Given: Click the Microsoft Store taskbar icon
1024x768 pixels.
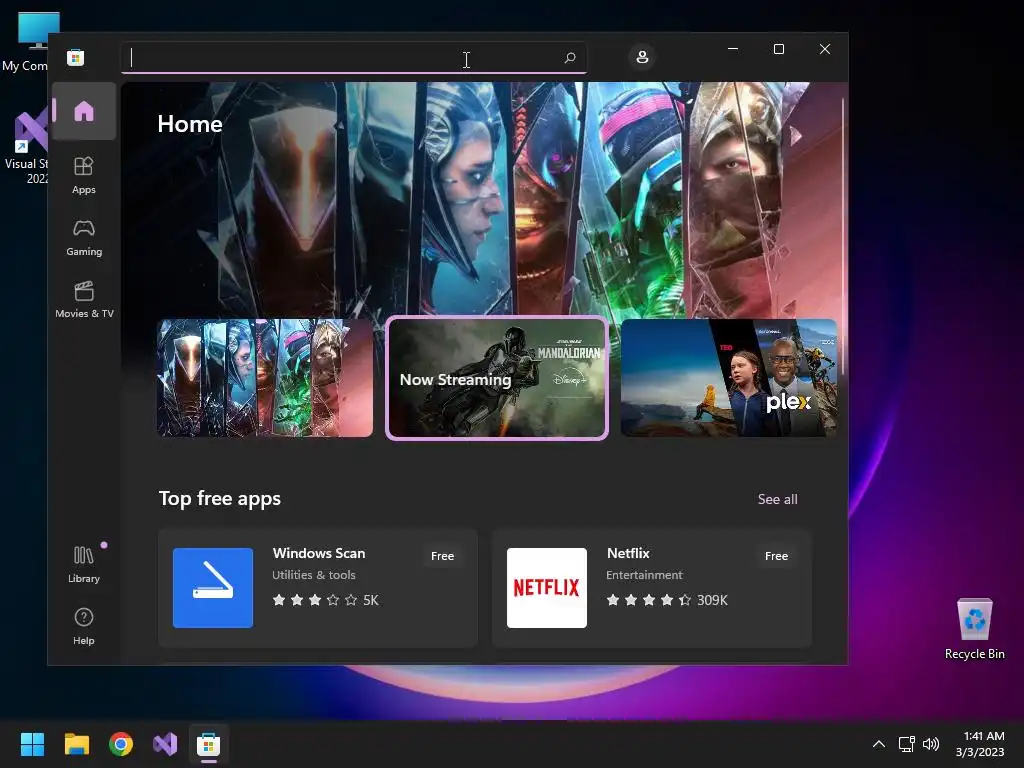Looking at the screenshot, I should pyautogui.click(x=208, y=744).
